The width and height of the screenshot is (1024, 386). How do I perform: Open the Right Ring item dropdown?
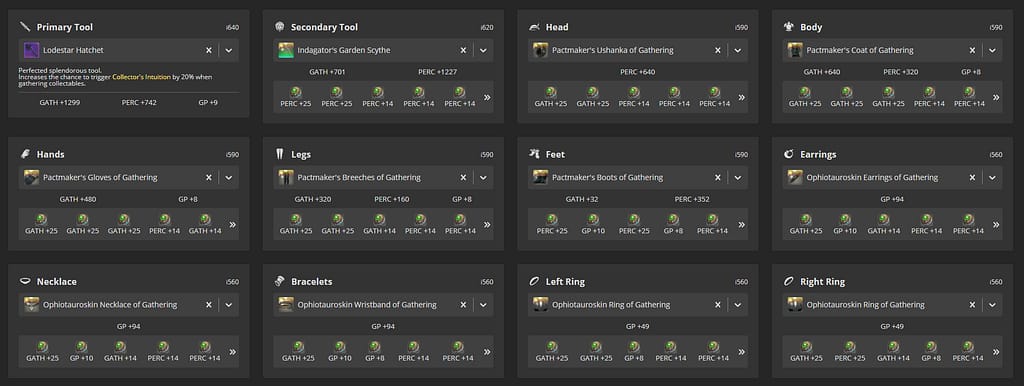[992, 305]
